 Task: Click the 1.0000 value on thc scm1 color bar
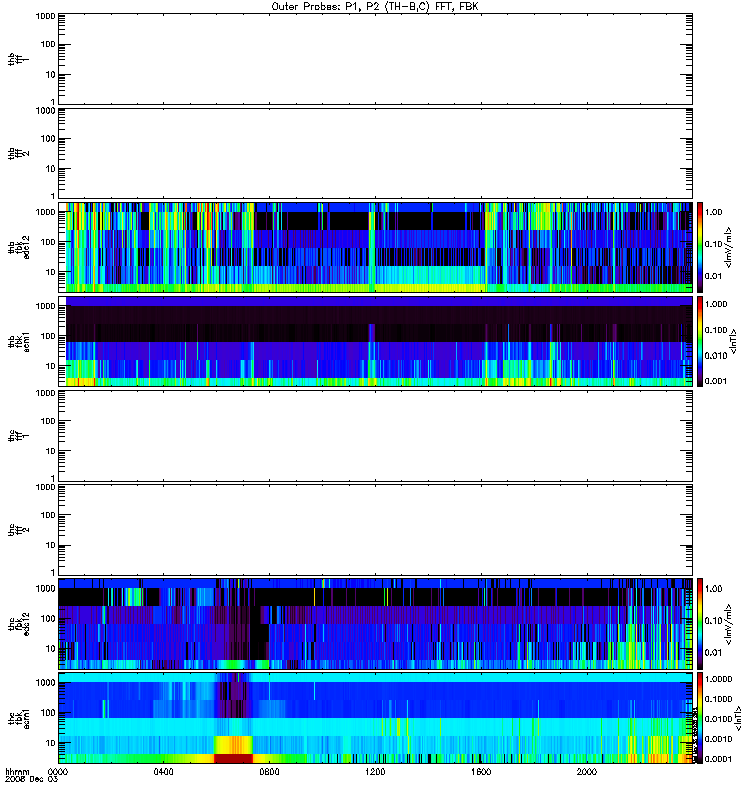point(718,679)
